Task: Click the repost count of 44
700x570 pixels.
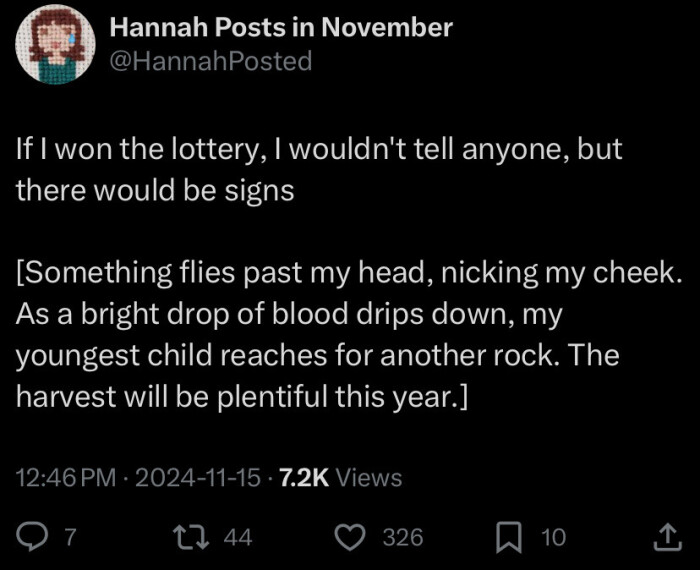Action: tap(237, 538)
